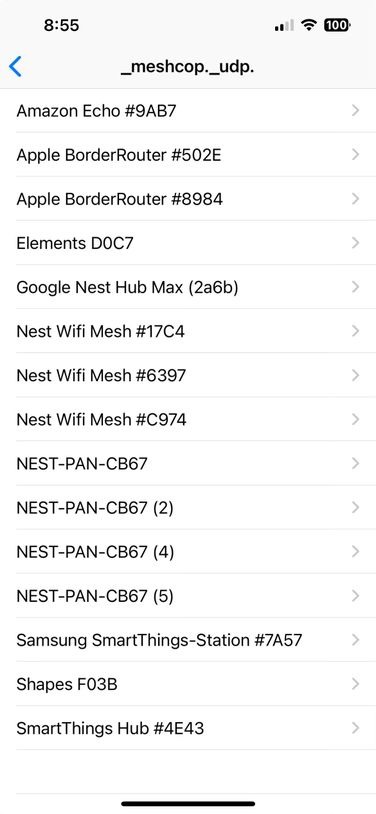The height and width of the screenshot is (814, 376).
Task: Select Elements D0C7 service
Action: point(188,242)
